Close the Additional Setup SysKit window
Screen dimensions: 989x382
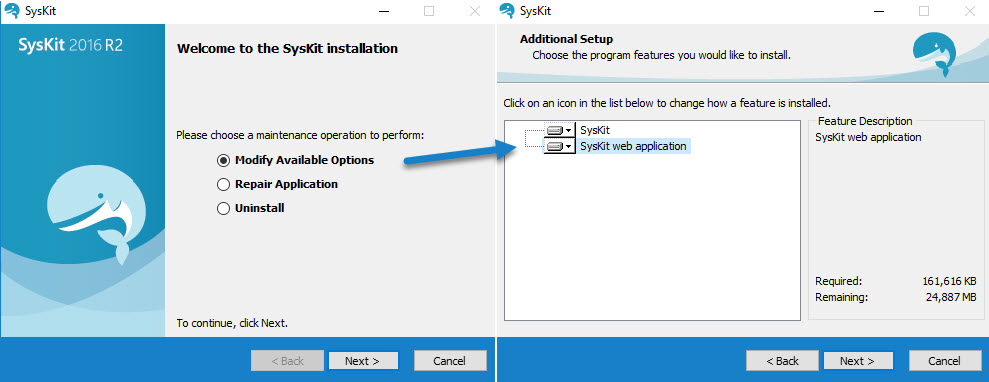coord(971,11)
